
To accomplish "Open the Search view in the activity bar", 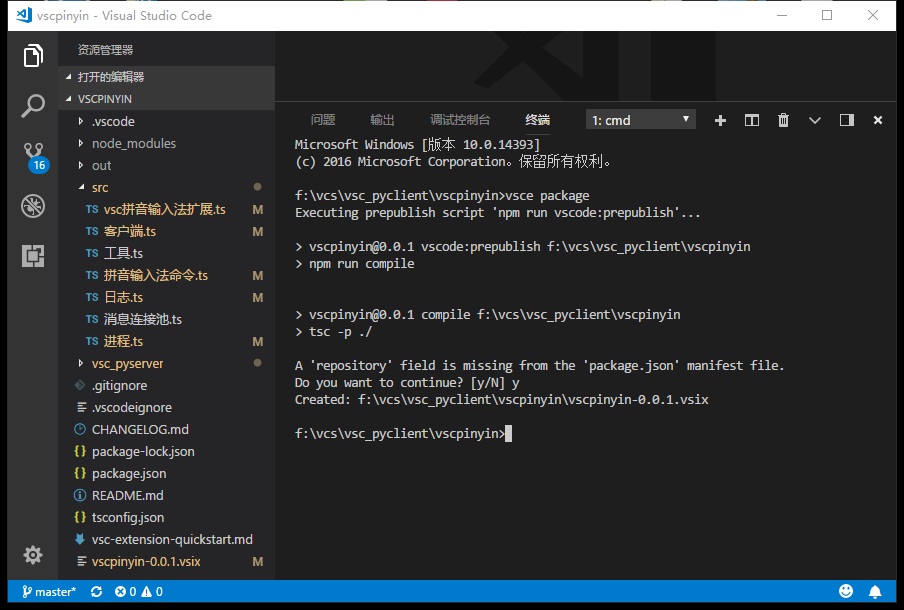I will (x=33, y=104).
